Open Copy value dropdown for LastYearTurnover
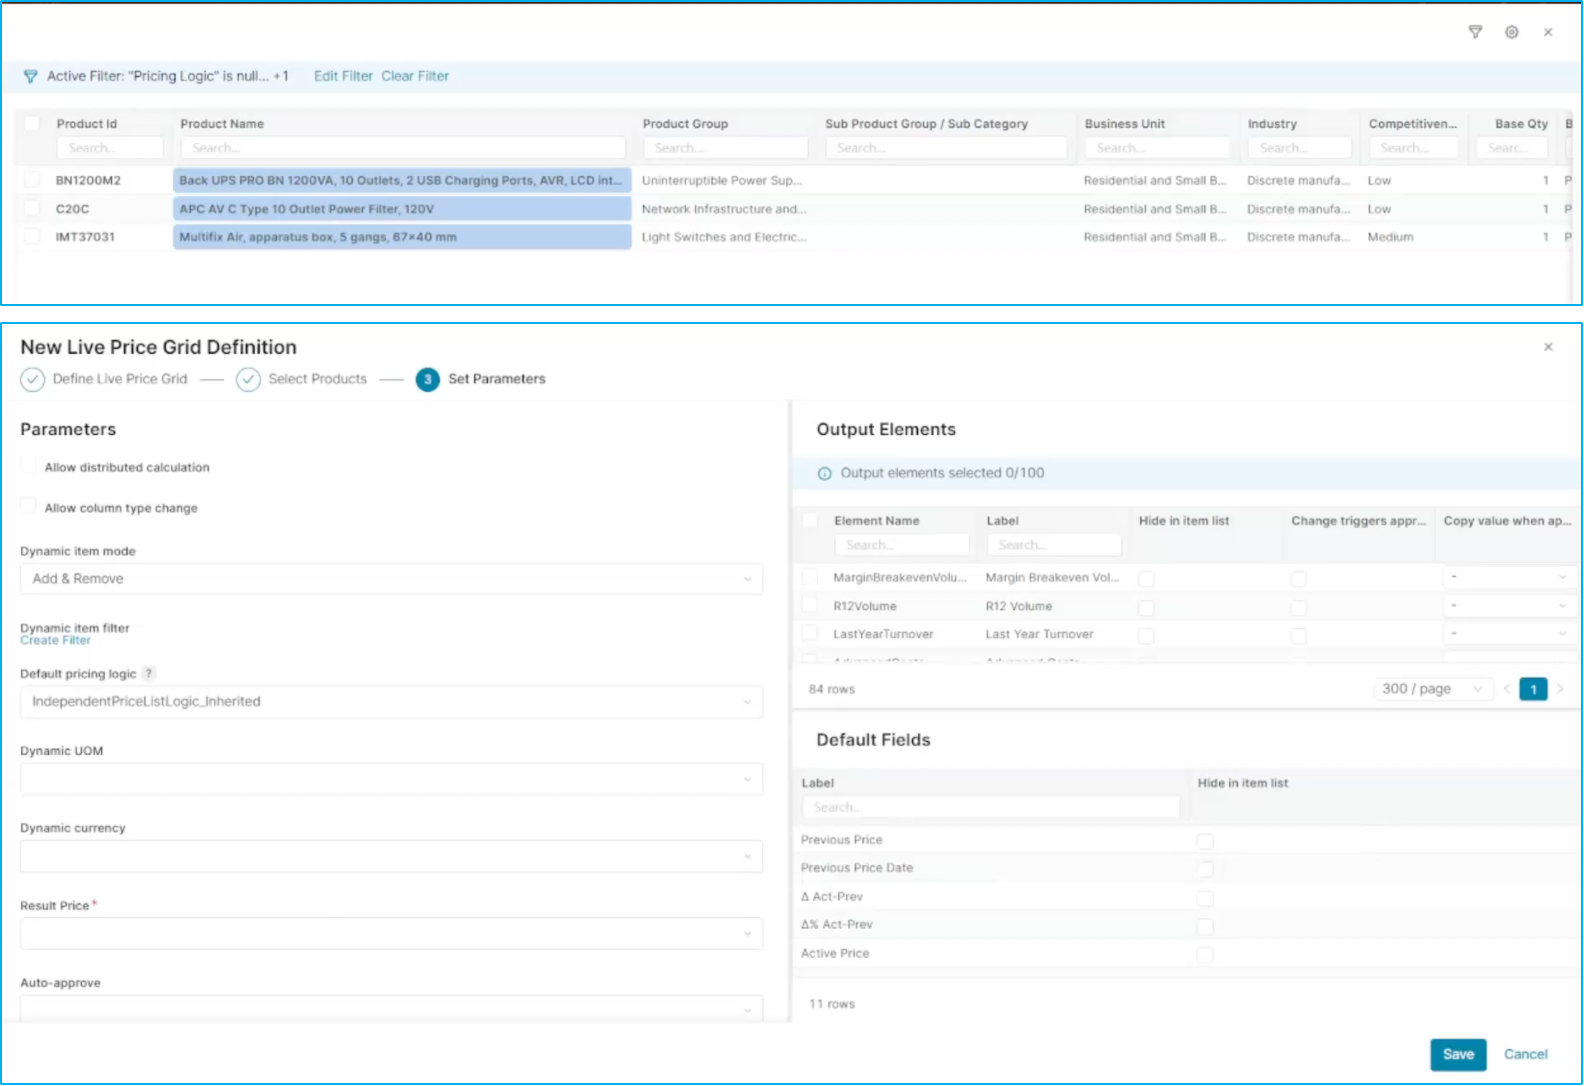This screenshot has height=1086, width=1584. pos(1508,634)
